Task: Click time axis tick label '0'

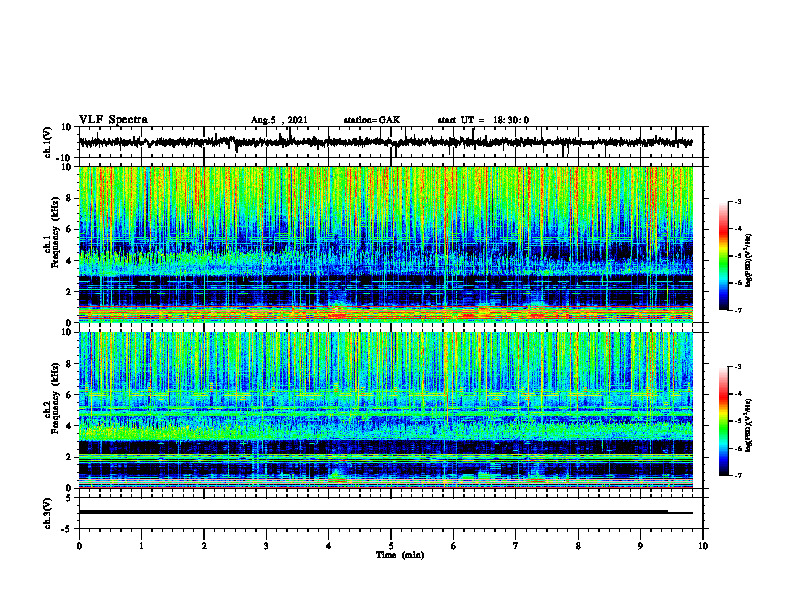Action: click(x=79, y=546)
